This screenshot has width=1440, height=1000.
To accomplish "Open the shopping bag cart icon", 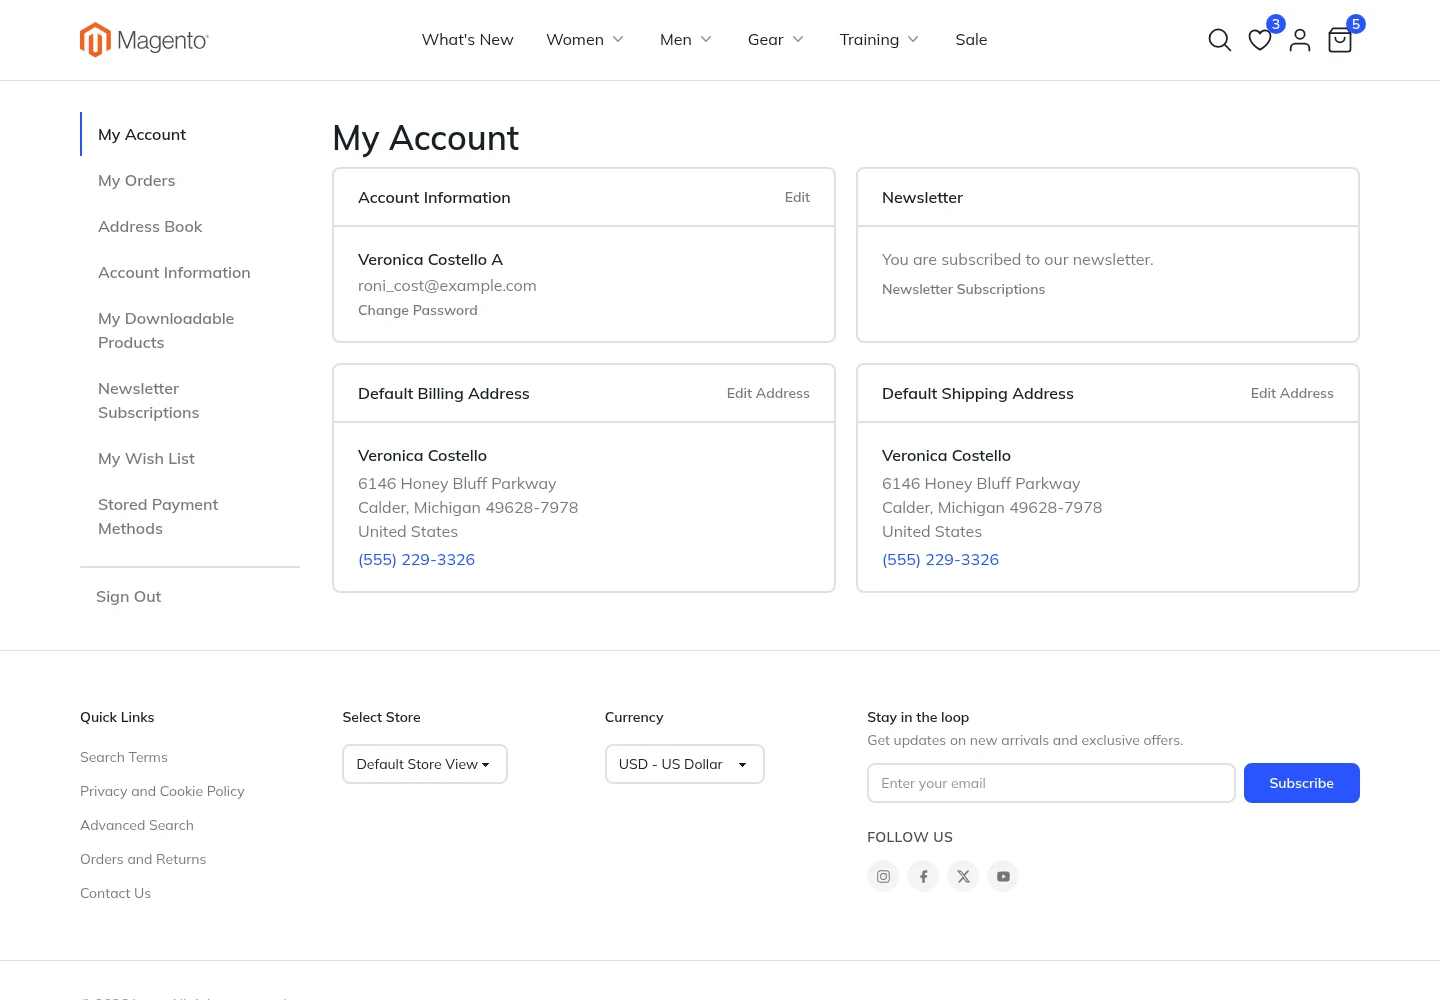I will click(x=1340, y=40).
